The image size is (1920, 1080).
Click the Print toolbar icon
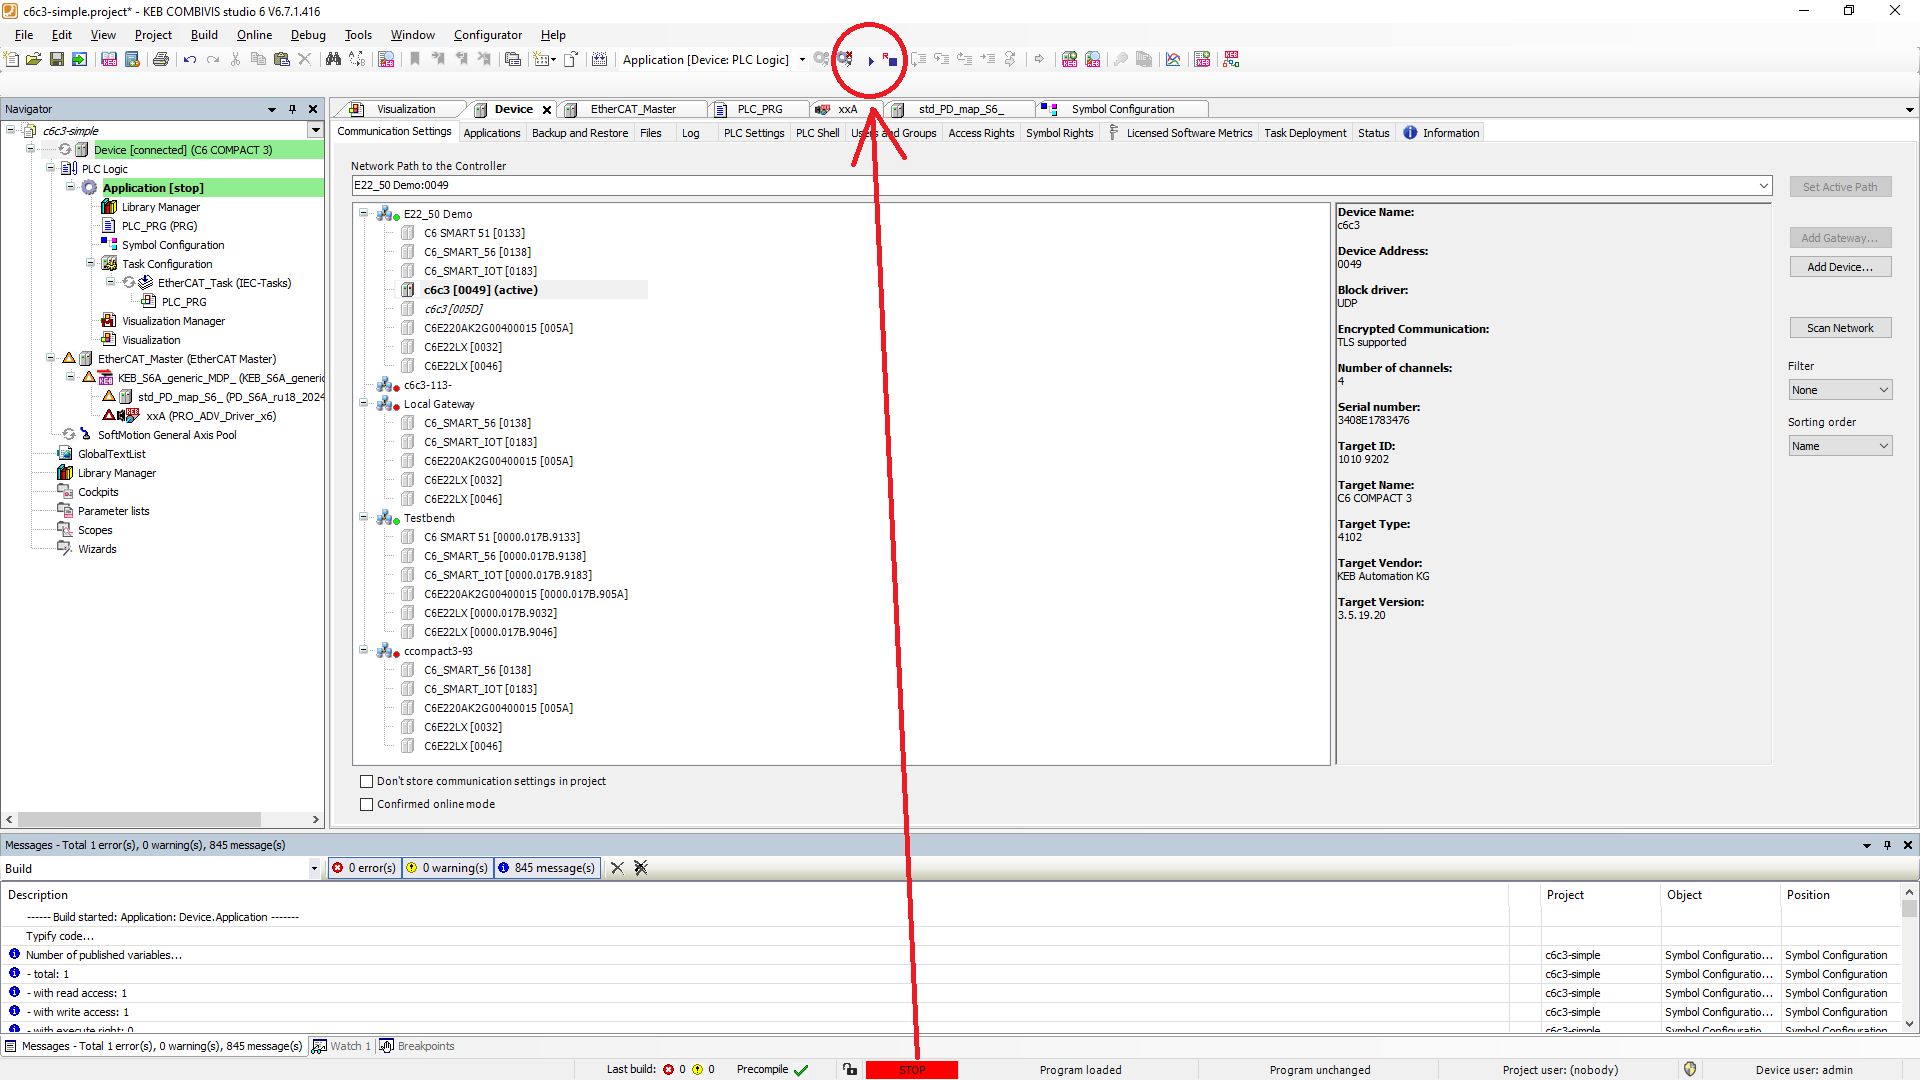(x=160, y=60)
